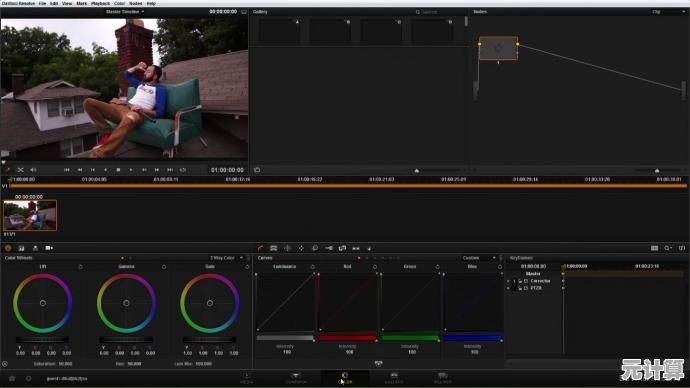Open the Tracker palette icon

301,248
